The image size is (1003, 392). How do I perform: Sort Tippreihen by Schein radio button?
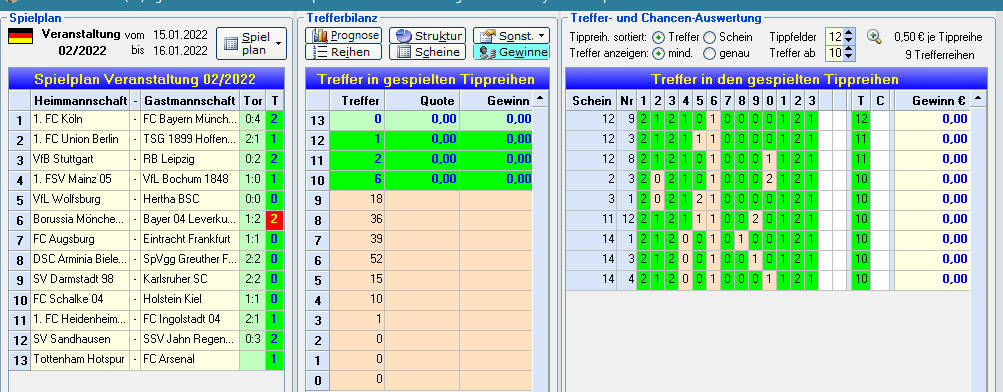point(709,37)
